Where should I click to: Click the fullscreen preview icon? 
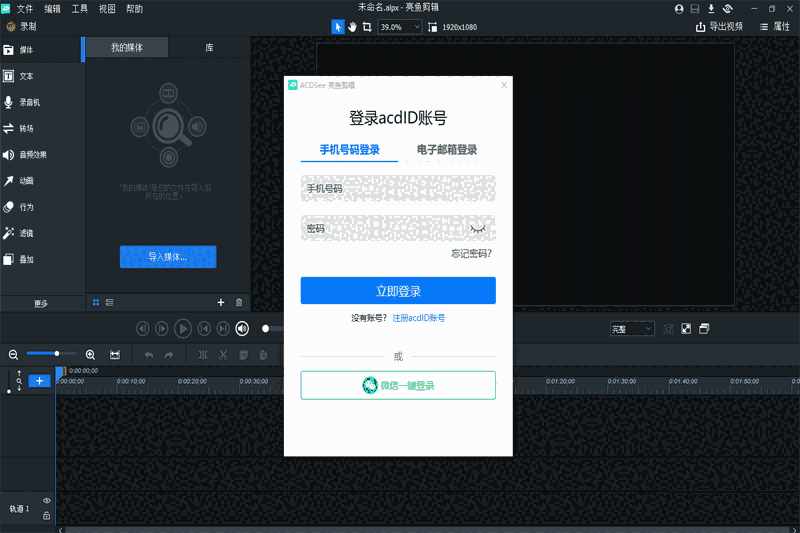click(x=686, y=329)
